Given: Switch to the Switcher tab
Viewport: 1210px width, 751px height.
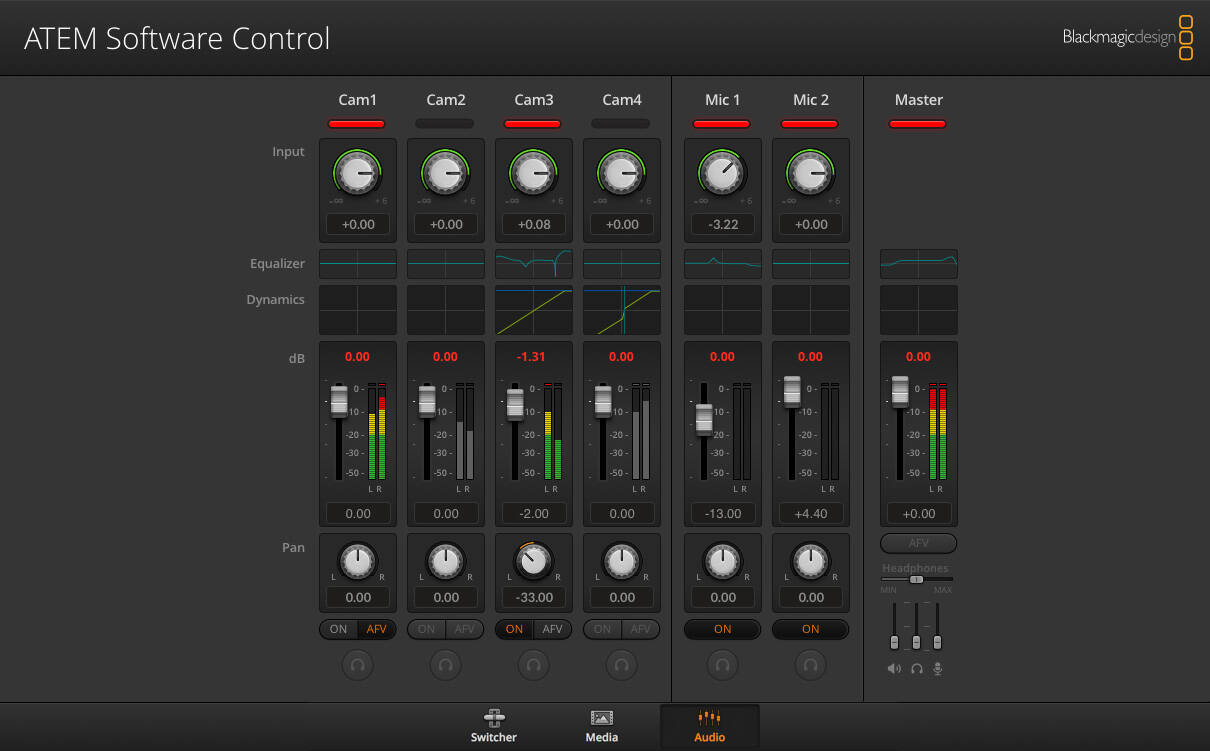Looking at the screenshot, I should coord(494,727).
